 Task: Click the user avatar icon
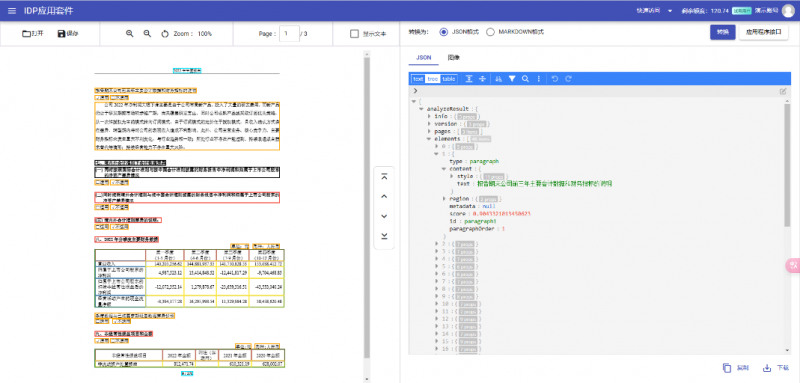788,11
